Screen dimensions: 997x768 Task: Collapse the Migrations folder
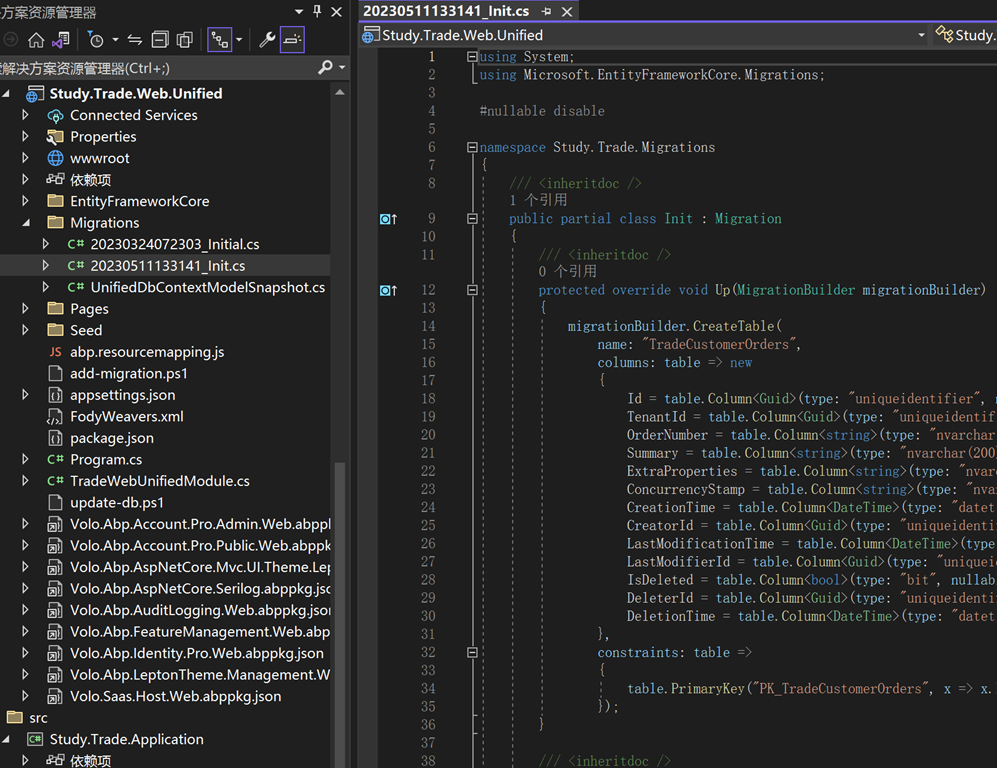pyautogui.click(x=26, y=223)
